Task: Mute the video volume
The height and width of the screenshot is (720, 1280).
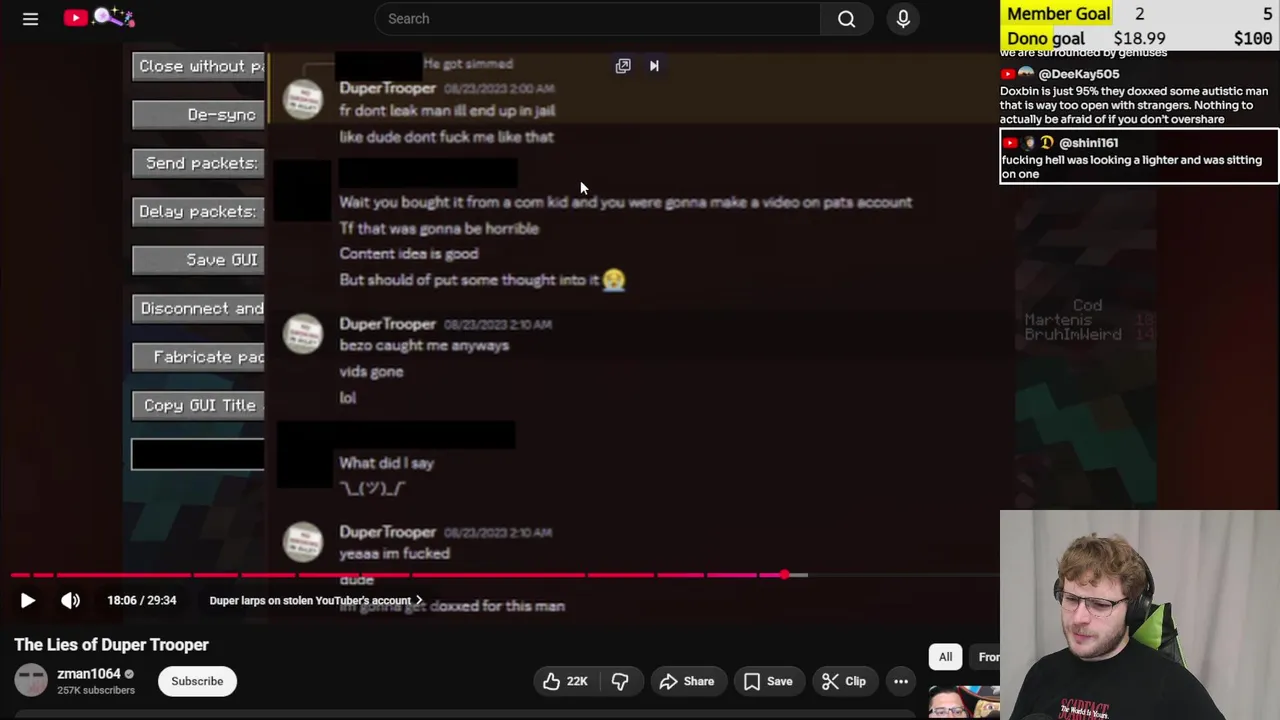Action: click(70, 600)
